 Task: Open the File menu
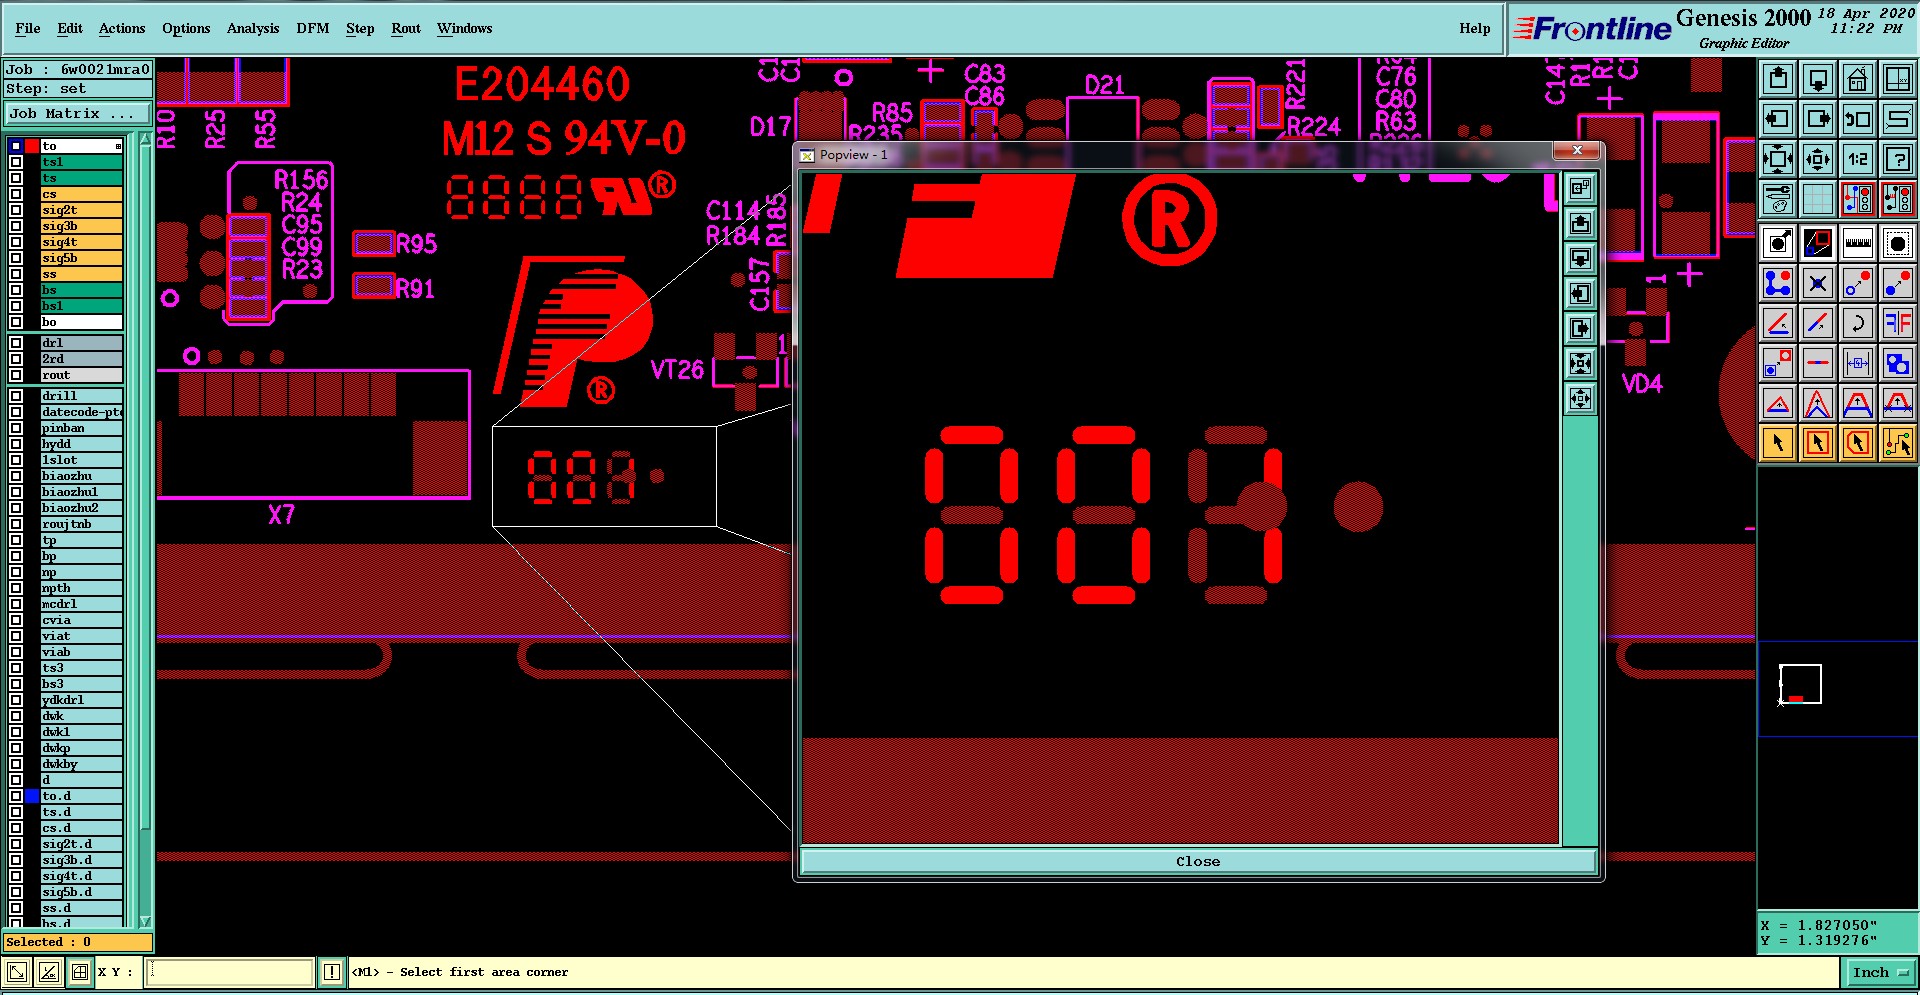(28, 28)
